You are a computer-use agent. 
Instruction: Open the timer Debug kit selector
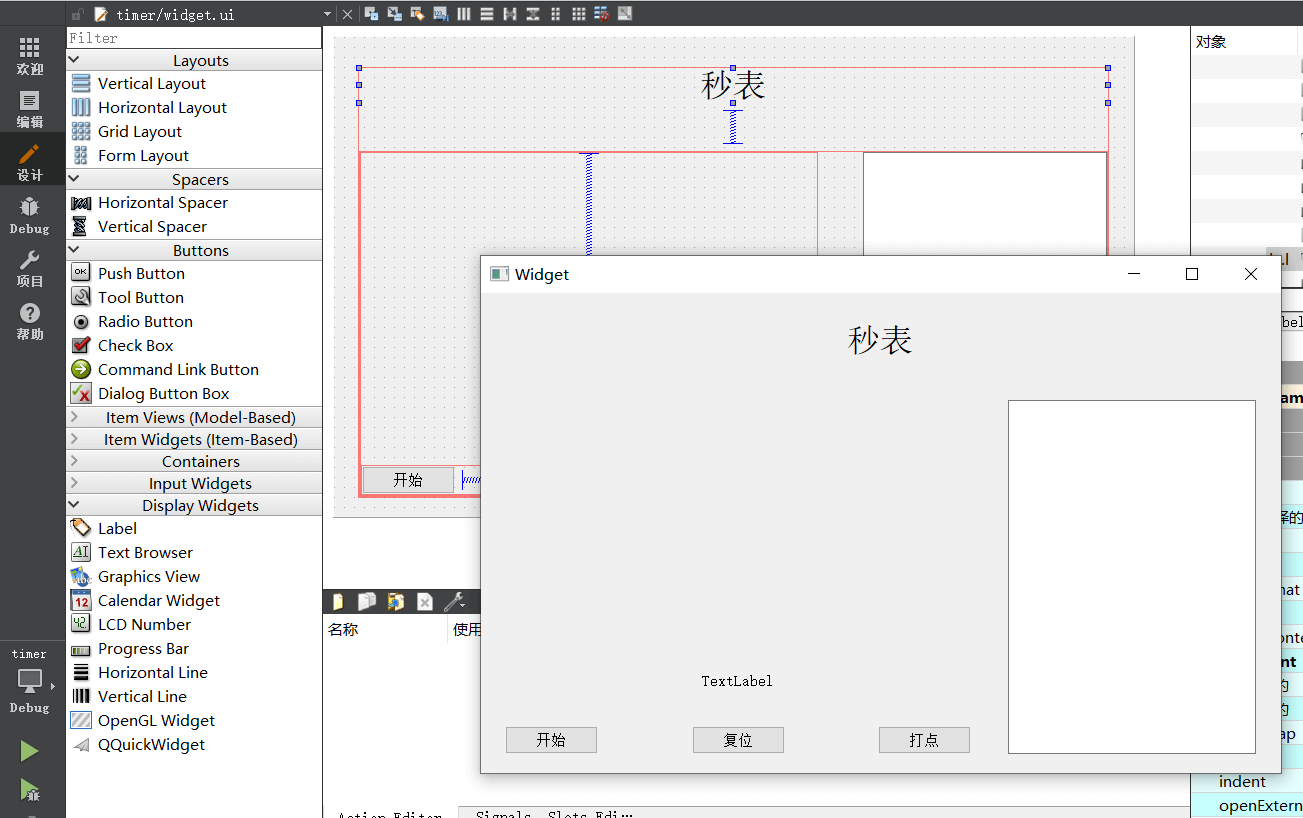(30, 681)
